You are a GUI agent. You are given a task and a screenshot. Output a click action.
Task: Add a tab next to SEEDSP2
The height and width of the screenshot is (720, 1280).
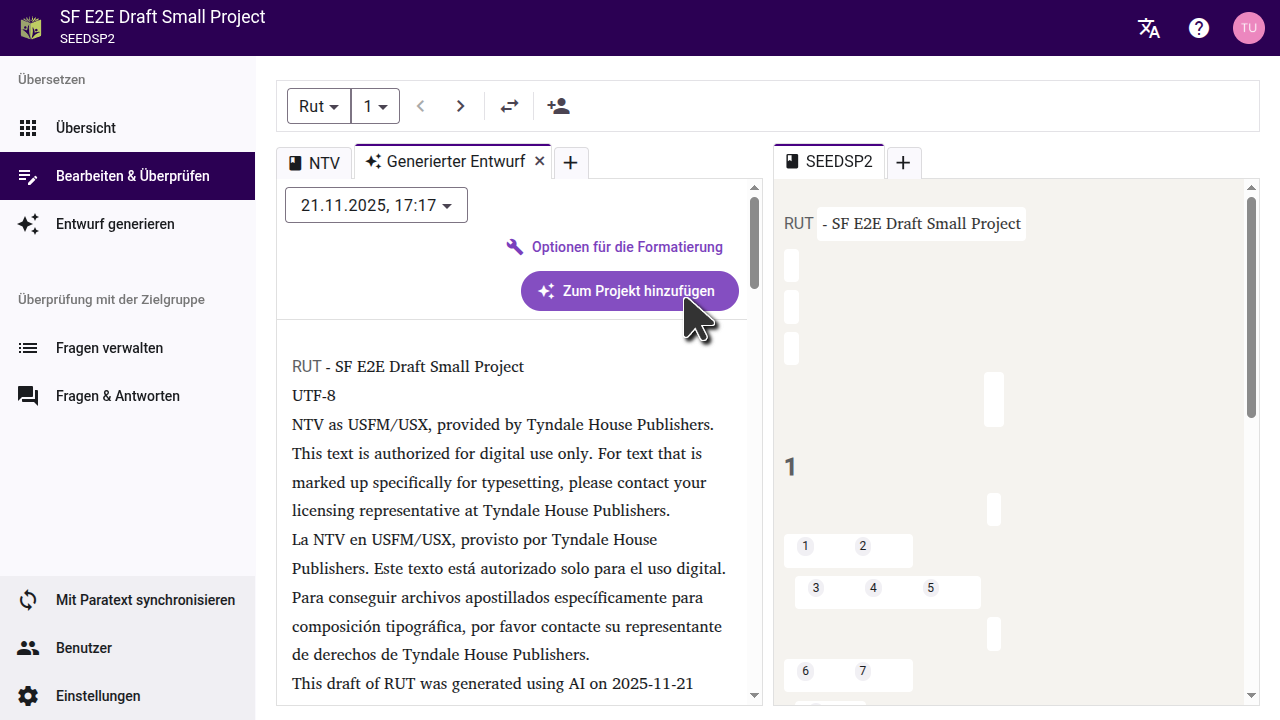coord(903,163)
